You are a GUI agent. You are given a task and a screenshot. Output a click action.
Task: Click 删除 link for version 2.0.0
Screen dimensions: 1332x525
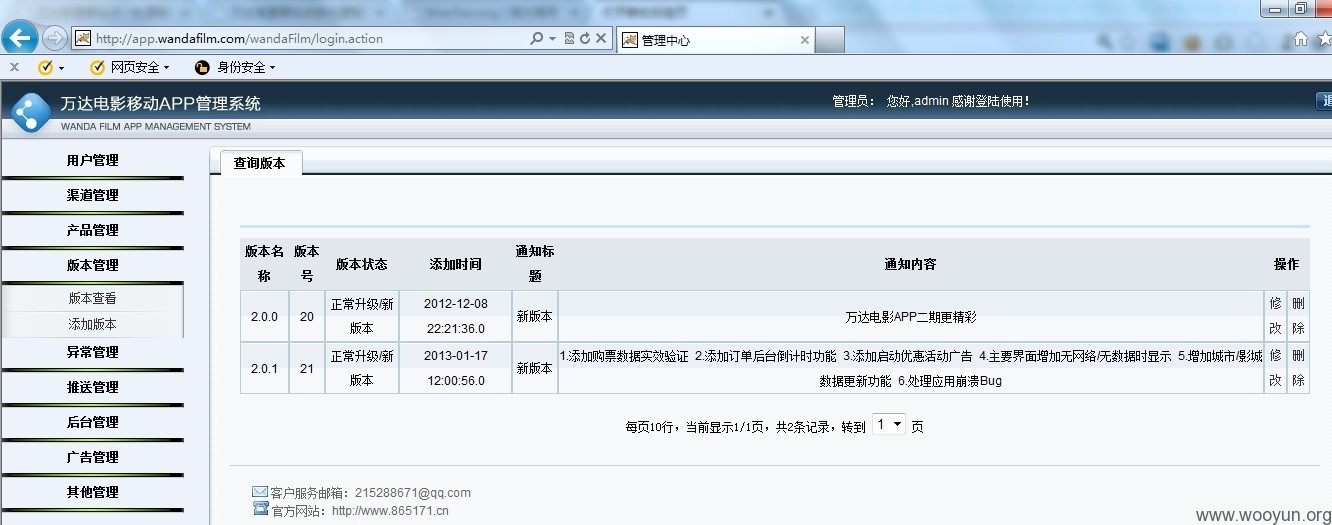click(x=1298, y=316)
